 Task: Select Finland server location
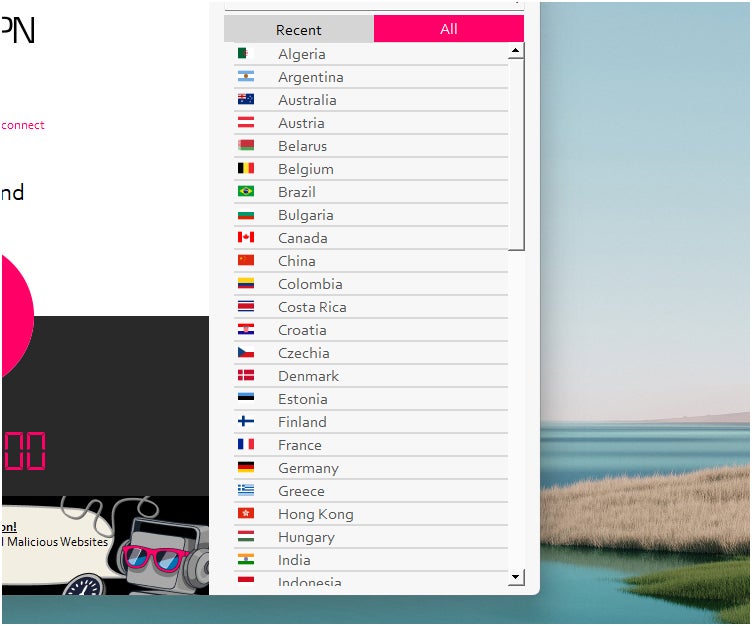pos(302,423)
